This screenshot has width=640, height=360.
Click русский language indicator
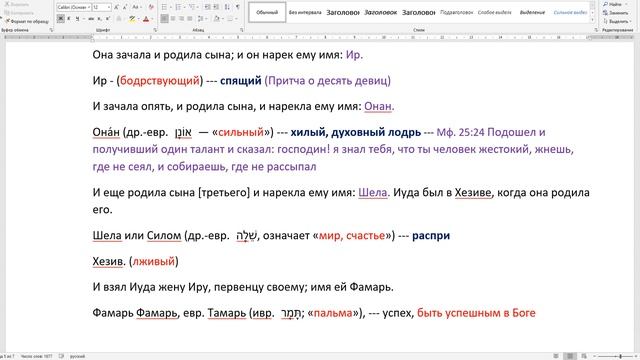pos(77,356)
